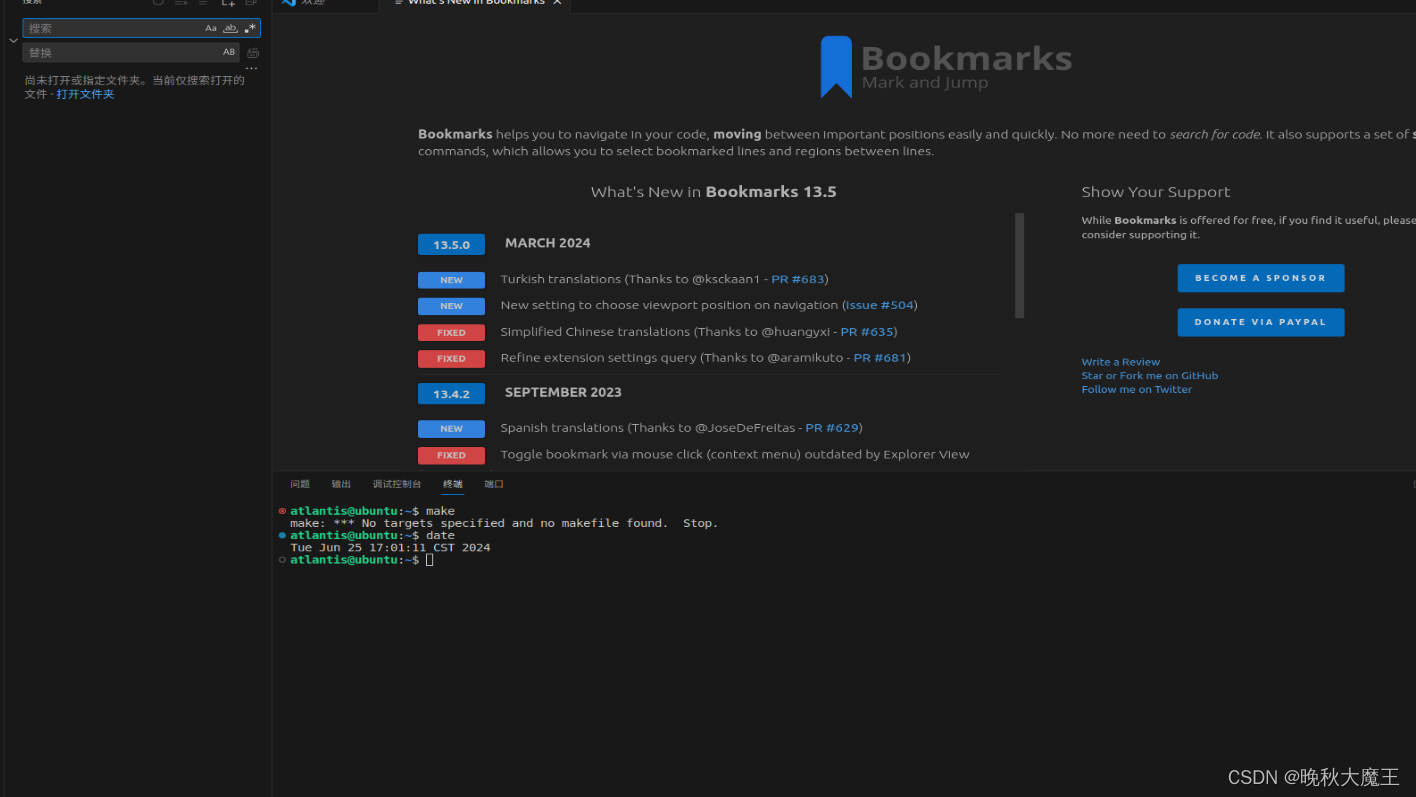The height and width of the screenshot is (797, 1416).
Task: Expand files-to-include options with the three dots
Action: (x=252, y=67)
